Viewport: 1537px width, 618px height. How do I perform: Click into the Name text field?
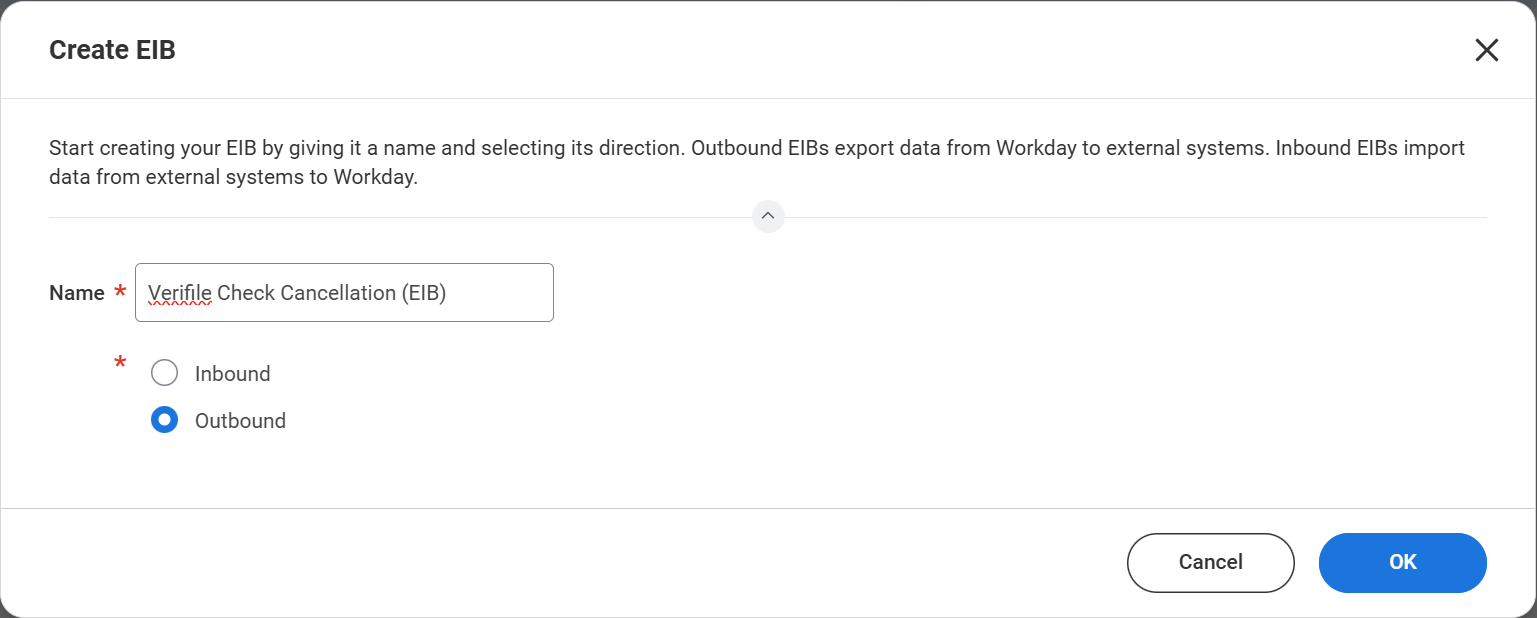point(344,292)
